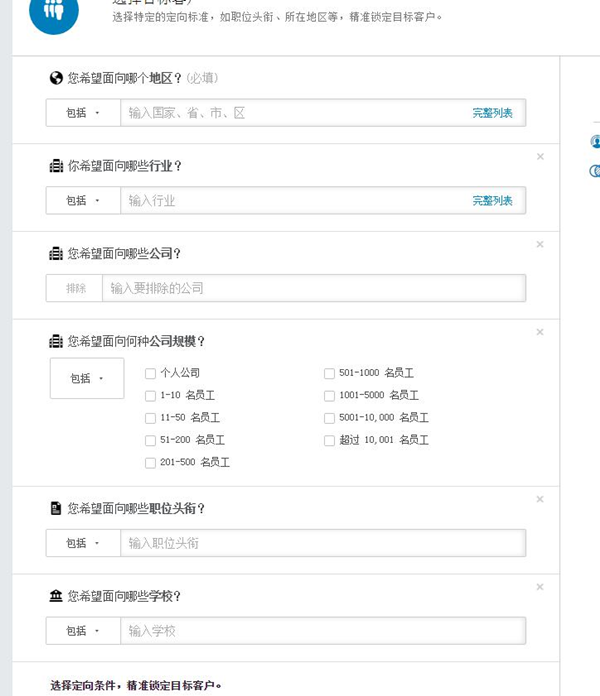Check the 个人公司 box
Image resolution: width=600 pixels, height=696 pixels.
click(150, 373)
